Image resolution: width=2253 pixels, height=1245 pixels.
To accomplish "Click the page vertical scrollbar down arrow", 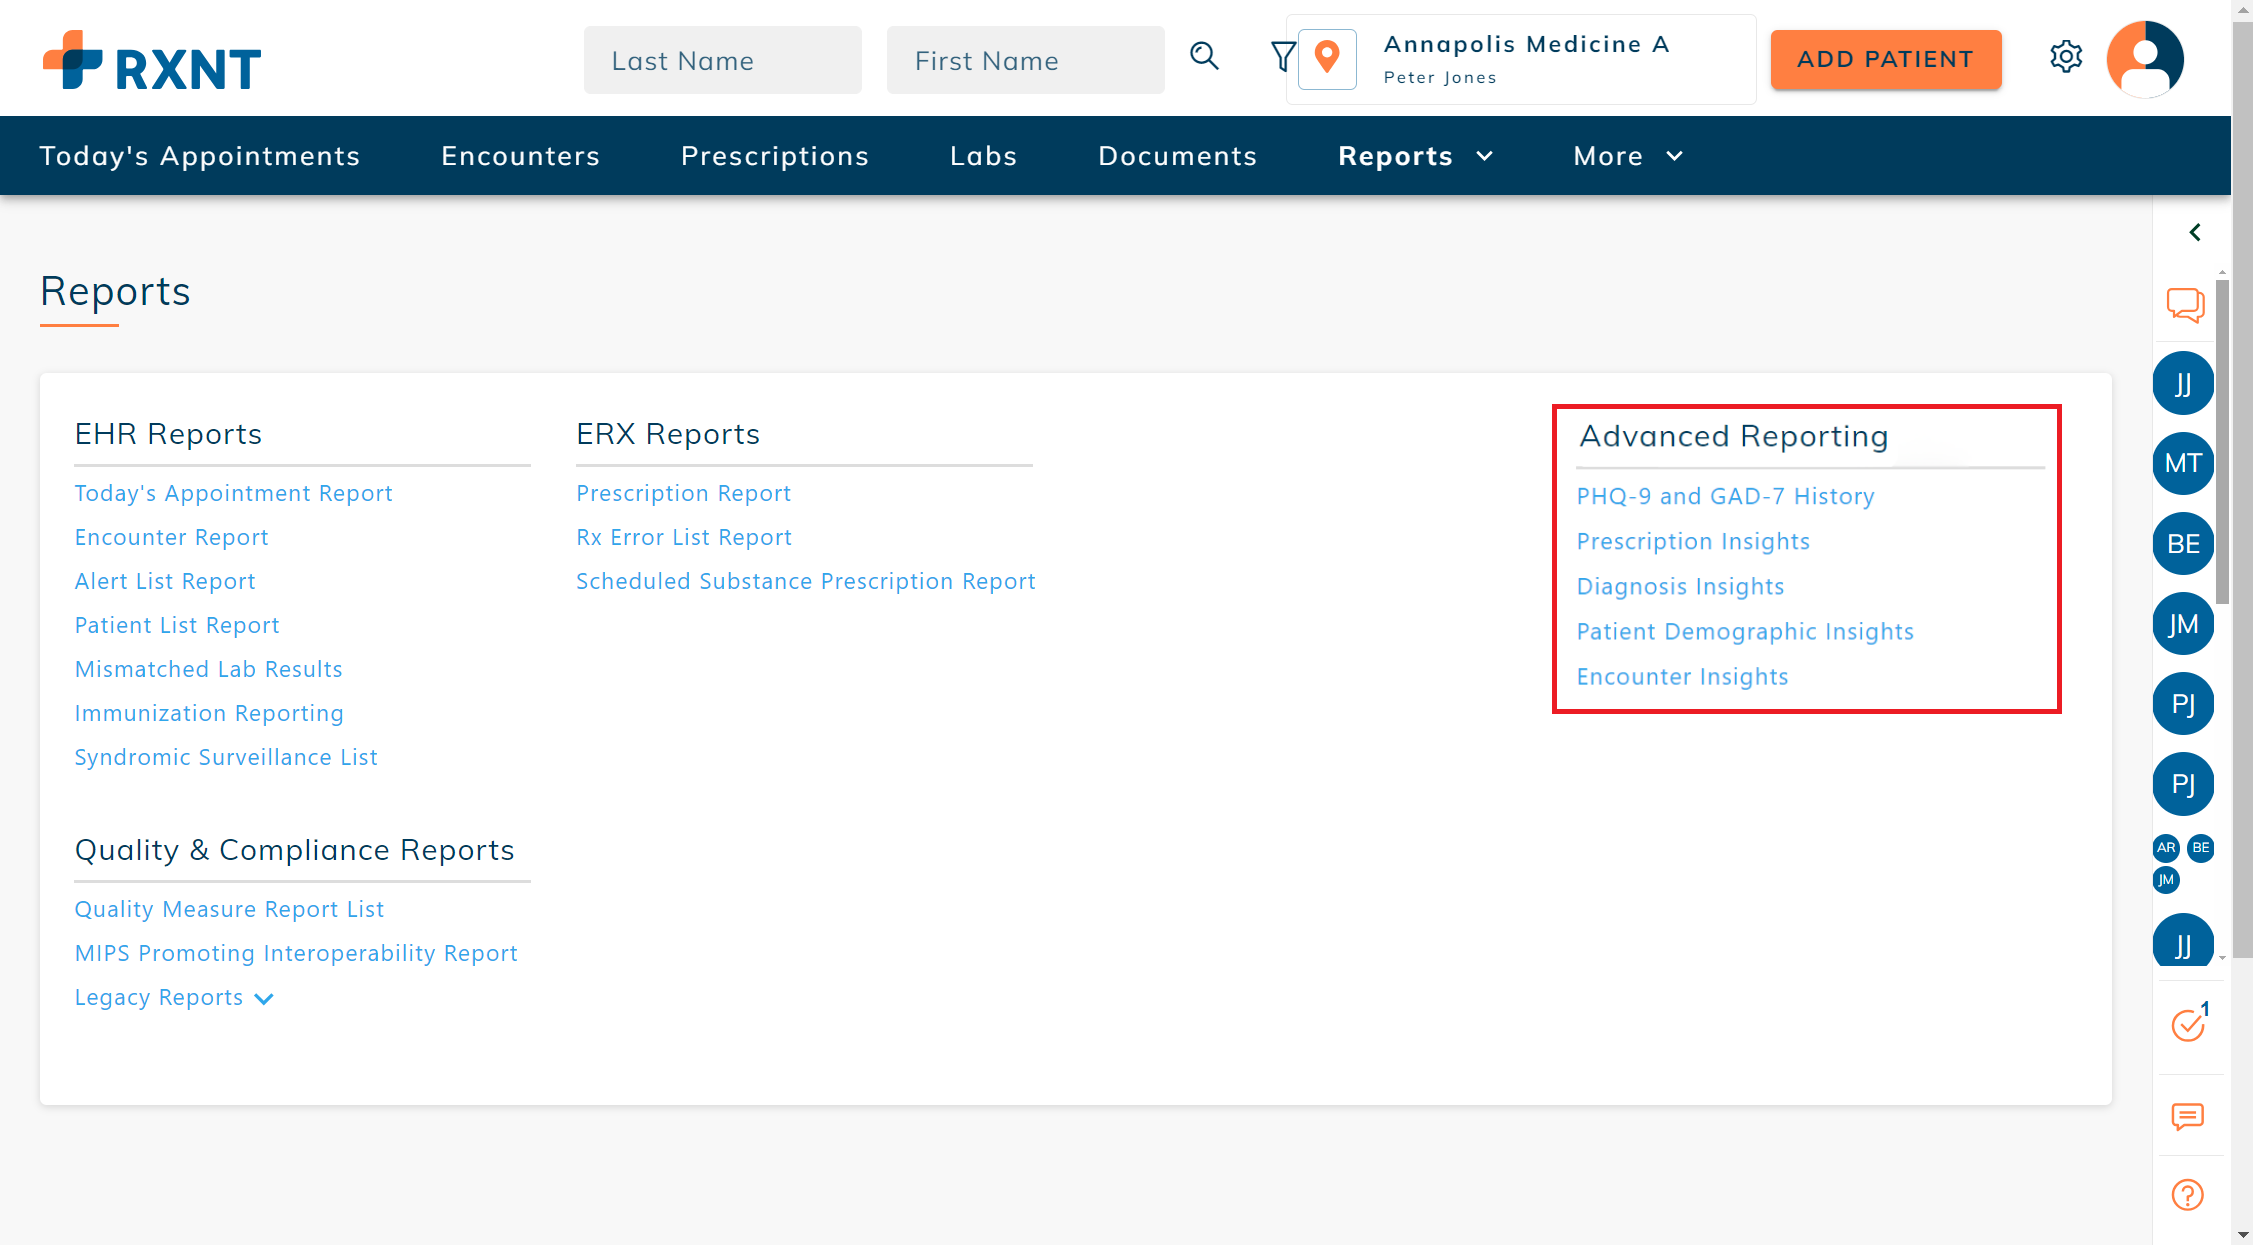I will click(2241, 1236).
